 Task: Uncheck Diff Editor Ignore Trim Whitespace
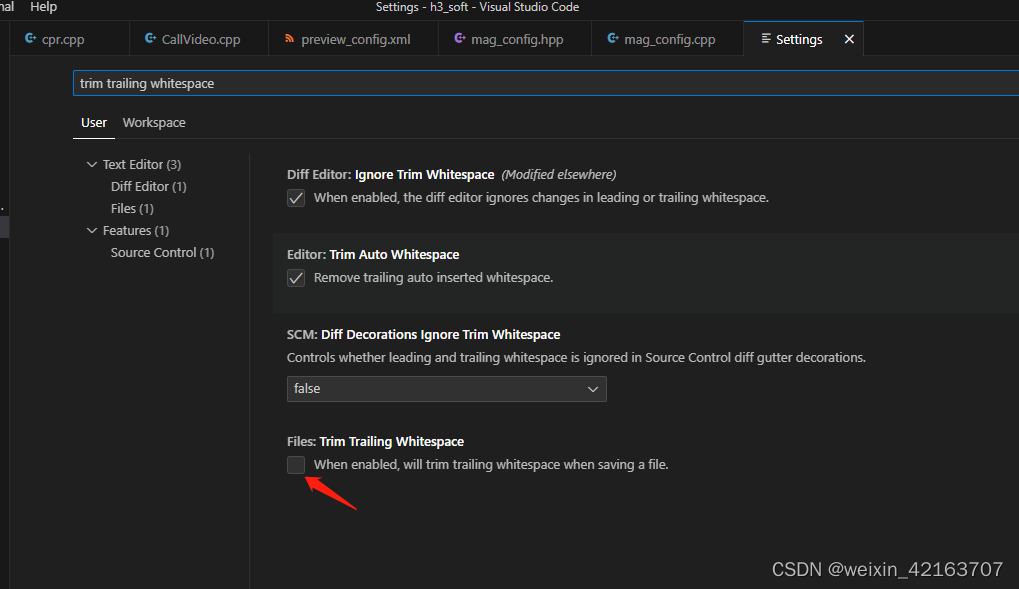(x=296, y=198)
